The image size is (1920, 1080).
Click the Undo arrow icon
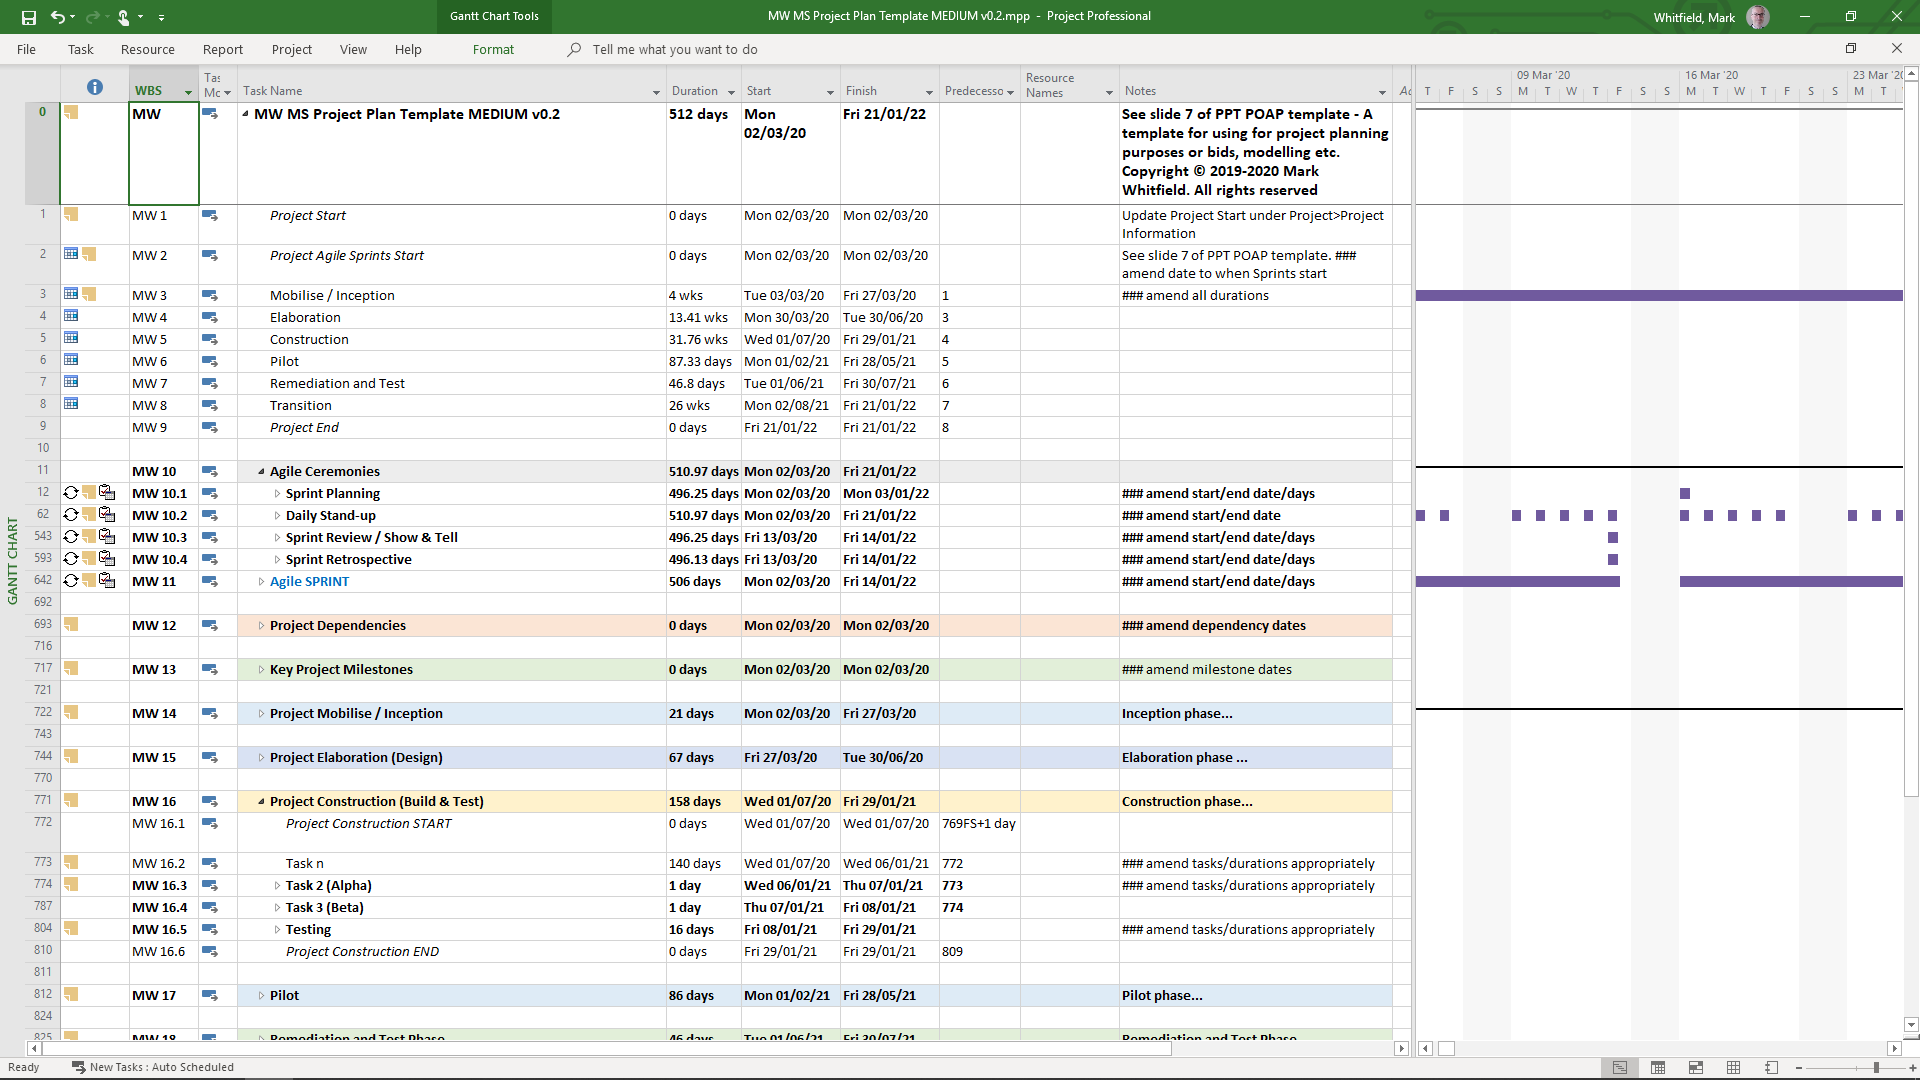pyautogui.click(x=57, y=17)
